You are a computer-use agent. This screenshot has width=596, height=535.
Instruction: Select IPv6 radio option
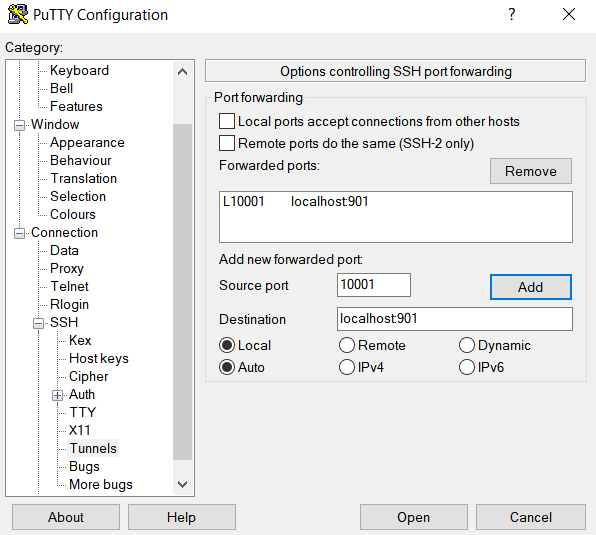466,367
